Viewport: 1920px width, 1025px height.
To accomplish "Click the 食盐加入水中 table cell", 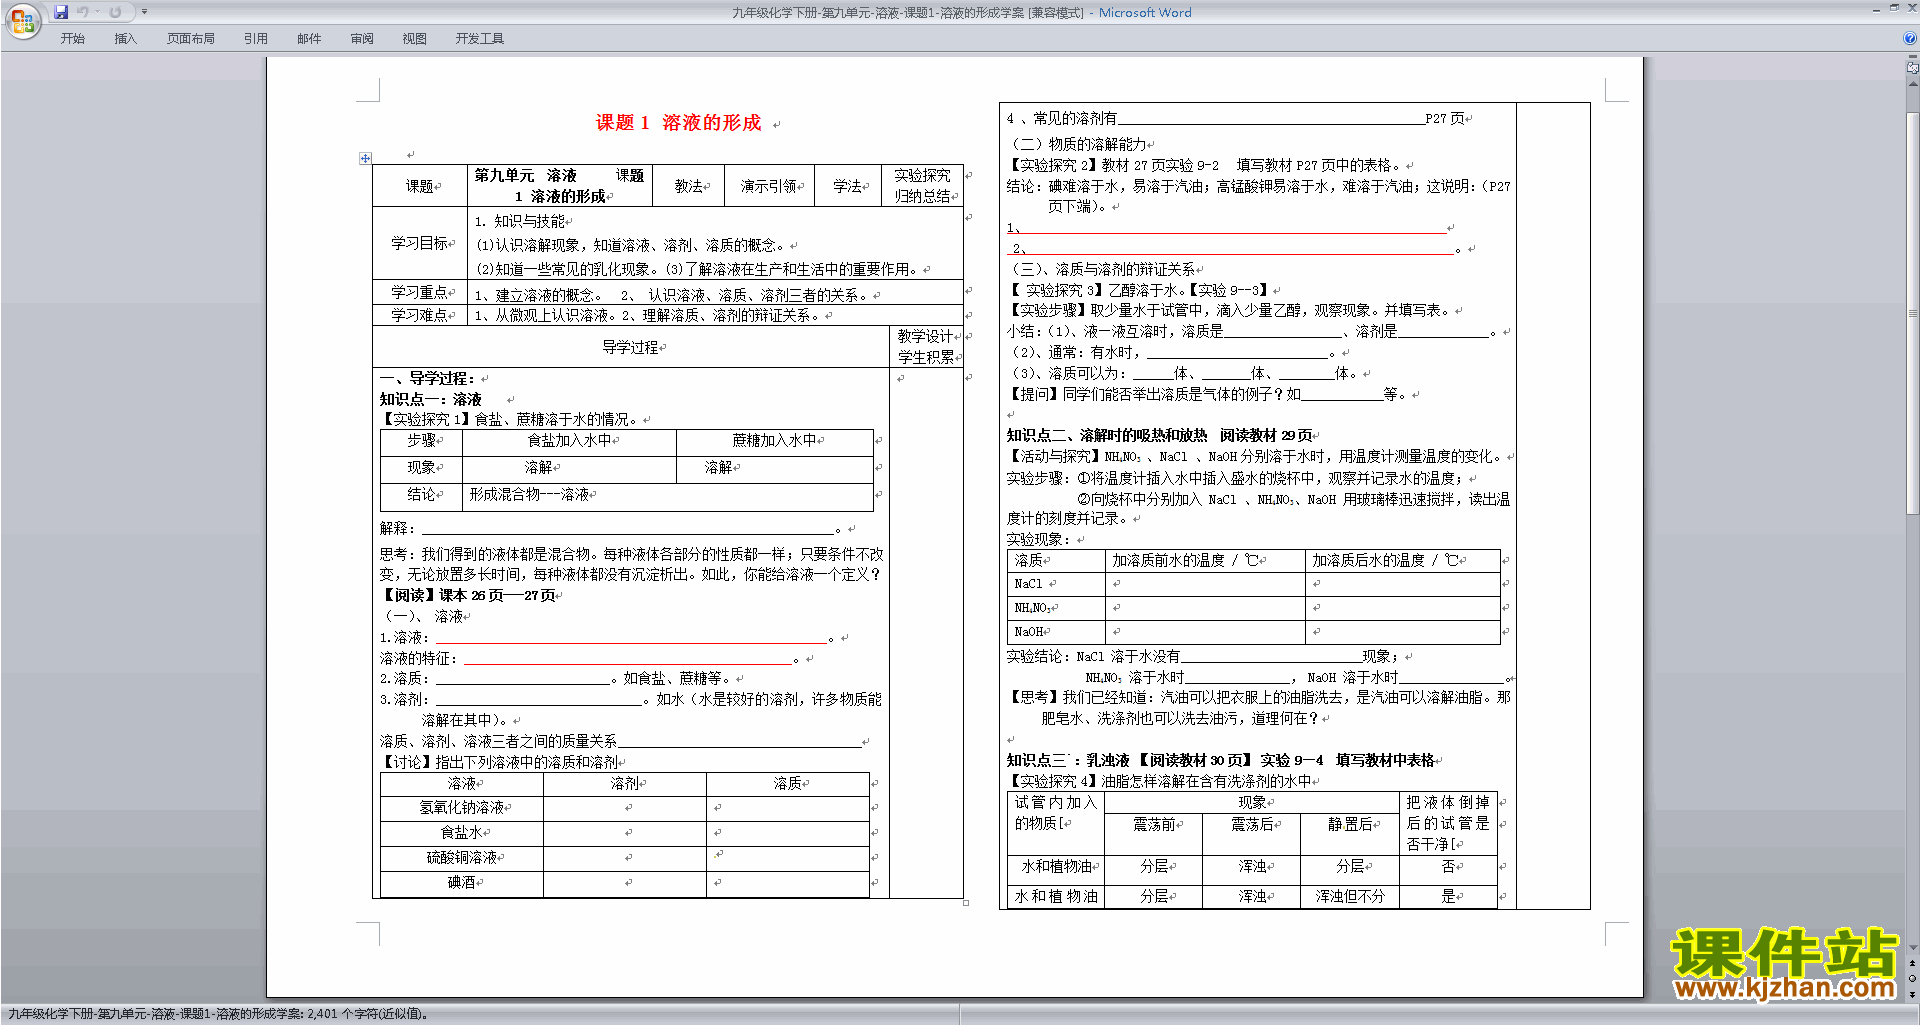I will (570, 441).
